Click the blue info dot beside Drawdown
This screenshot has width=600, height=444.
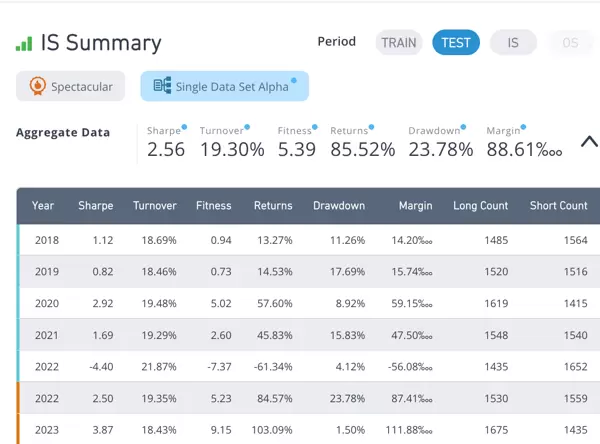click(464, 127)
